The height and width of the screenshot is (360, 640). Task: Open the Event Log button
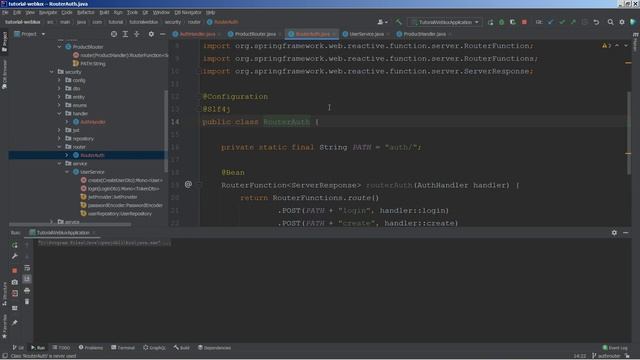point(615,348)
